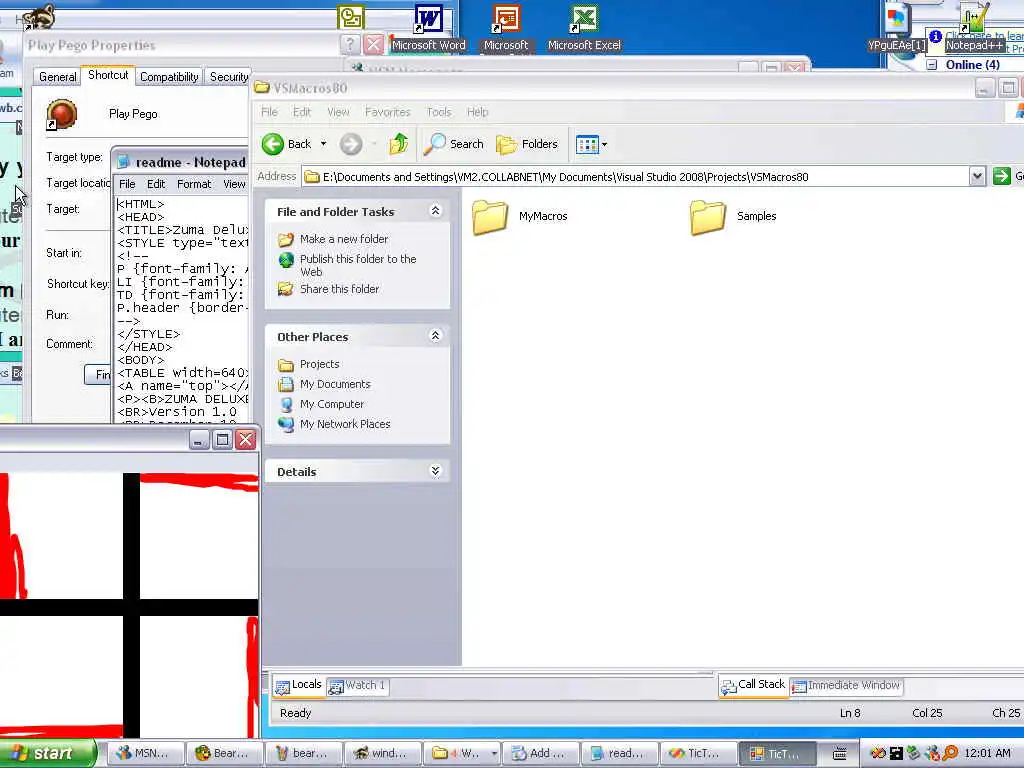The image size is (1024, 768).
Task: Collapse the Other Places panel
Action: click(435, 336)
